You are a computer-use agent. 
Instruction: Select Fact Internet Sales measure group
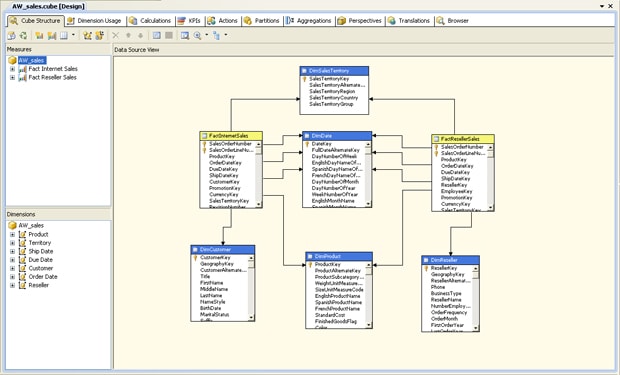[53, 69]
